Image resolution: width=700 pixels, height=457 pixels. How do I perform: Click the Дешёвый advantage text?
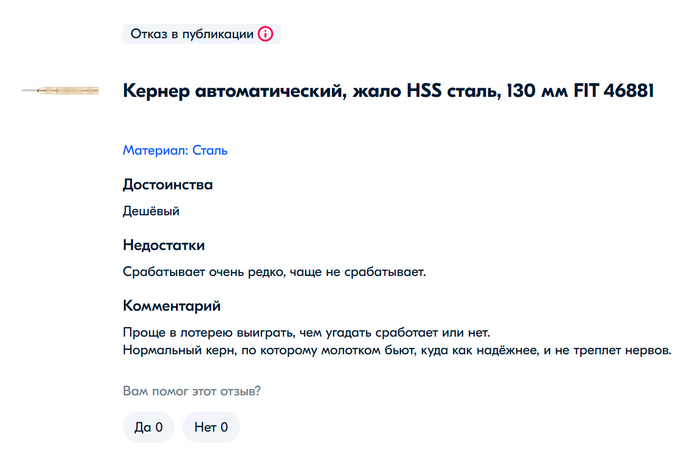(150, 211)
